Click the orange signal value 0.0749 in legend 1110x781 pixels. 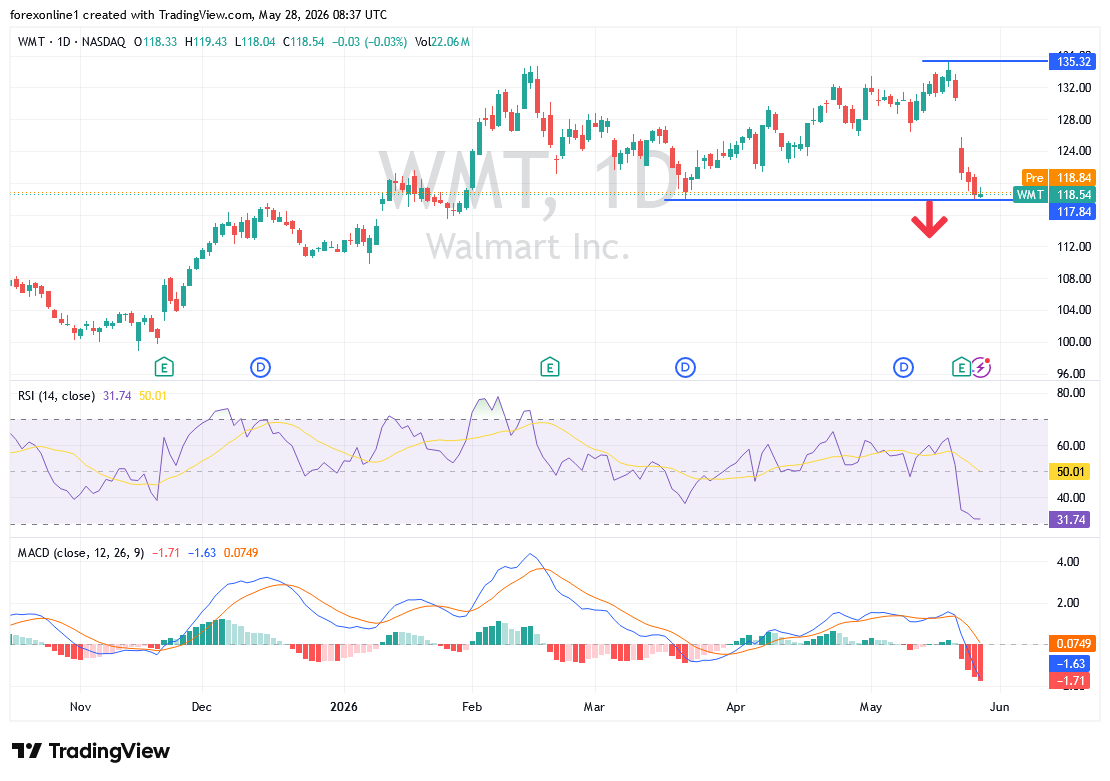click(x=241, y=553)
